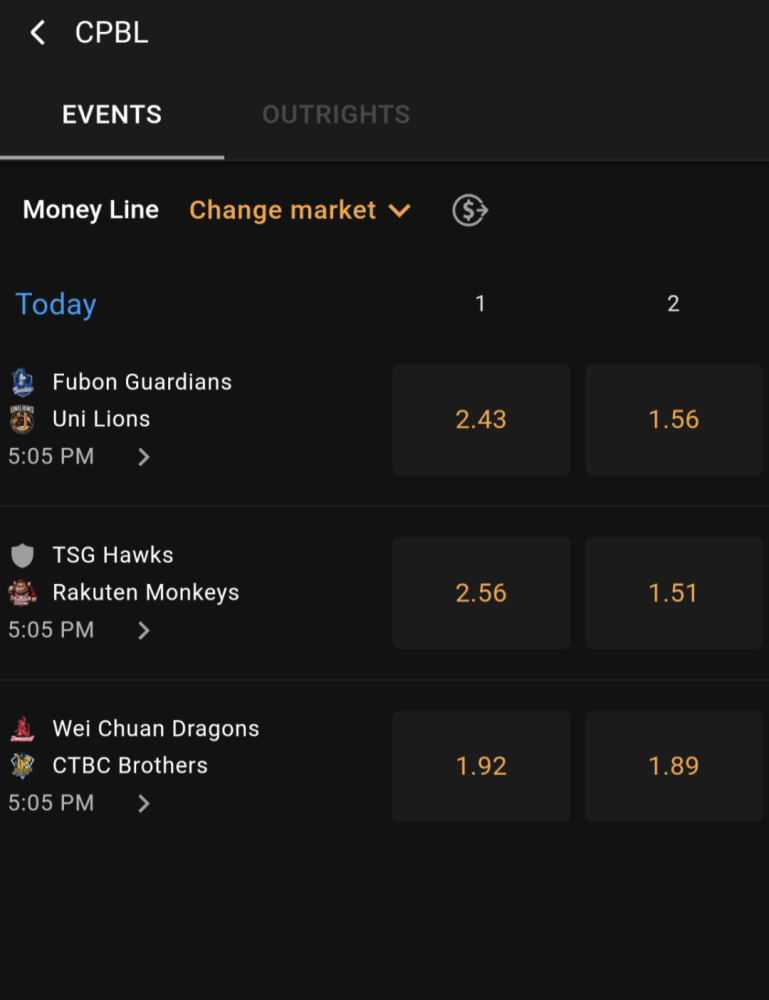Choose CTBC Brothers odds 1.89
Screen dimensions: 769x1000
pyautogui.click(x=674, y=766)
